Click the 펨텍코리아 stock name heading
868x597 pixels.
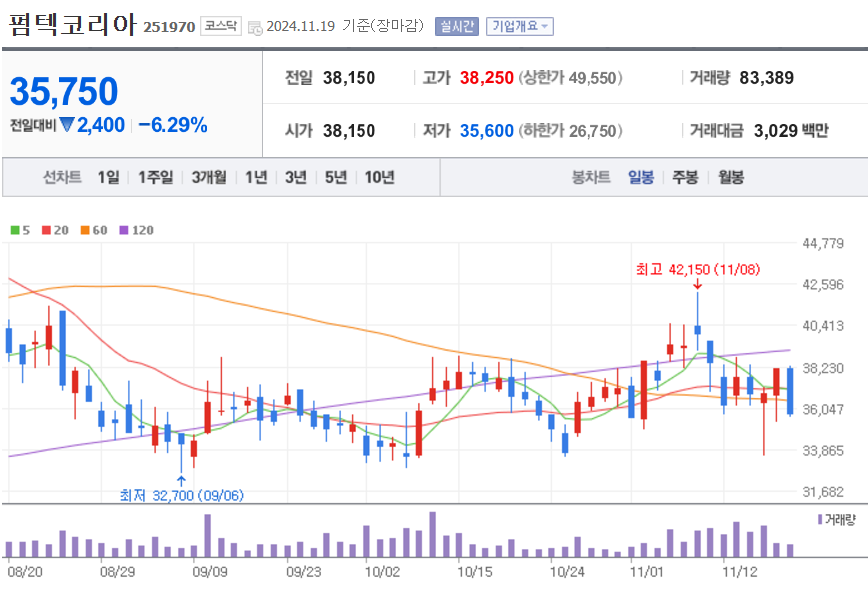(x=72, y=25)
